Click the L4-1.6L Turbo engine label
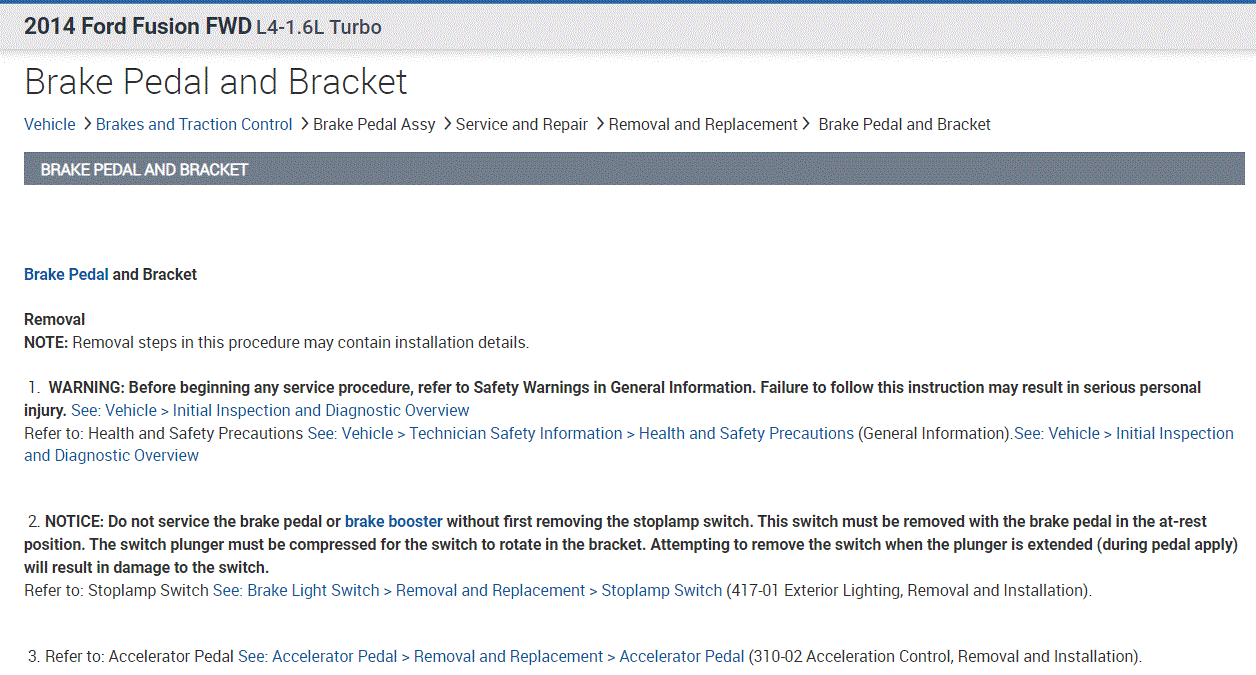Screen dimensions: 1256x675 coord(319,28)
